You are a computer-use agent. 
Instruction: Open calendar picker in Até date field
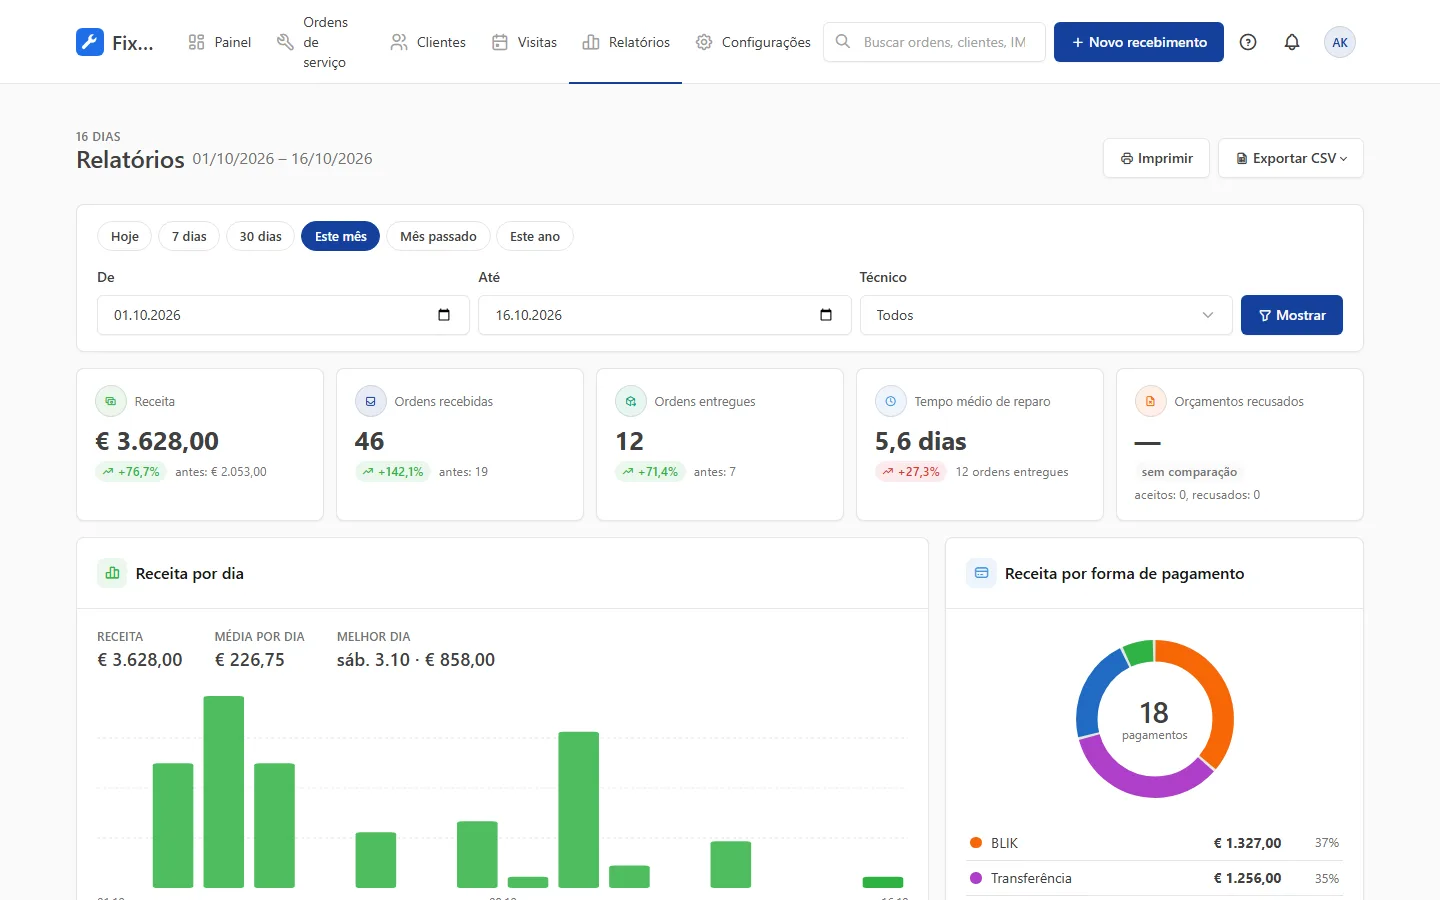click(826, 315)
